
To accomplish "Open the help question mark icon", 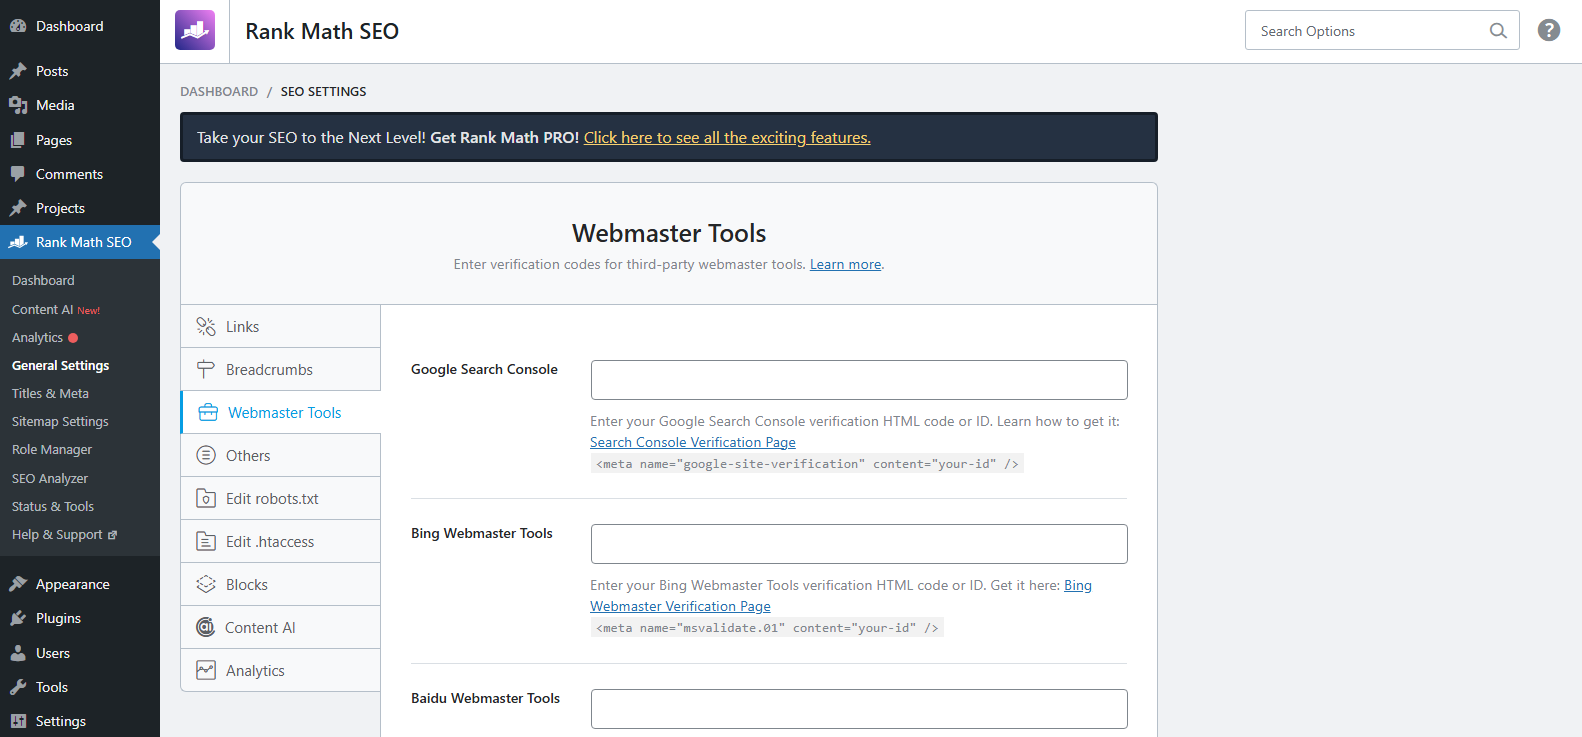I will click(1549, 30).
